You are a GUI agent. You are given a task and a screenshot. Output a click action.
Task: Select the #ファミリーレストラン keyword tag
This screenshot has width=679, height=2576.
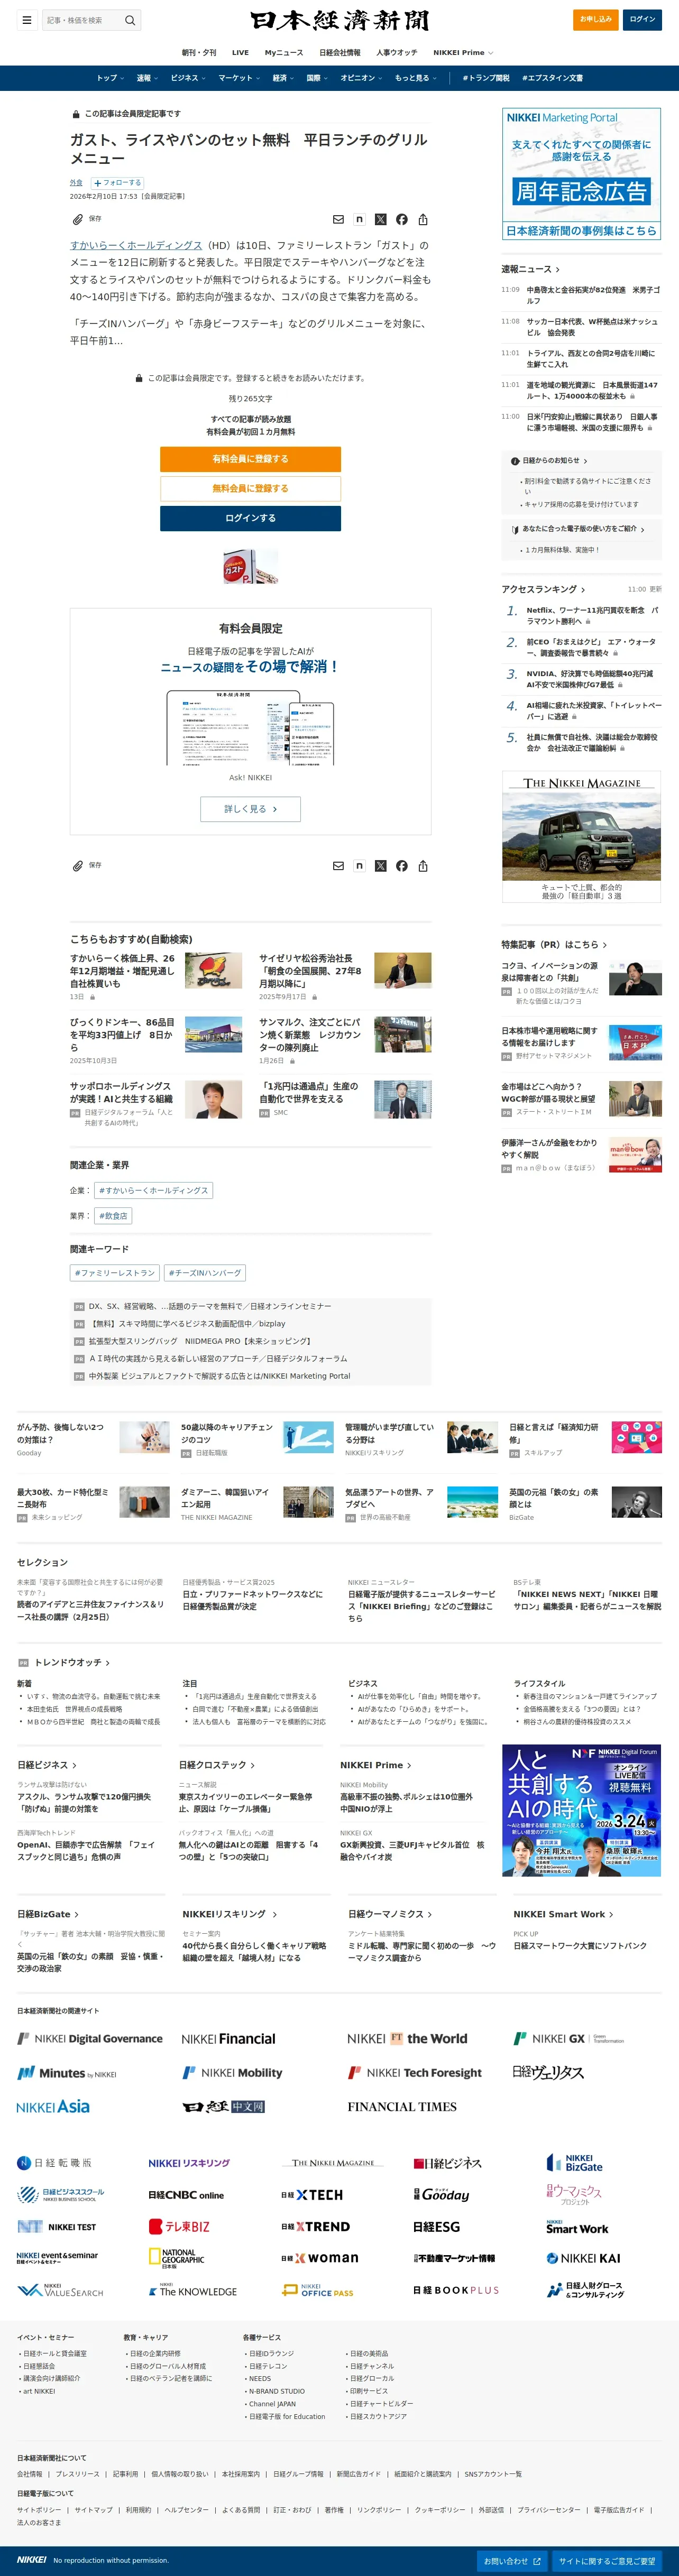coord(115,1273)
